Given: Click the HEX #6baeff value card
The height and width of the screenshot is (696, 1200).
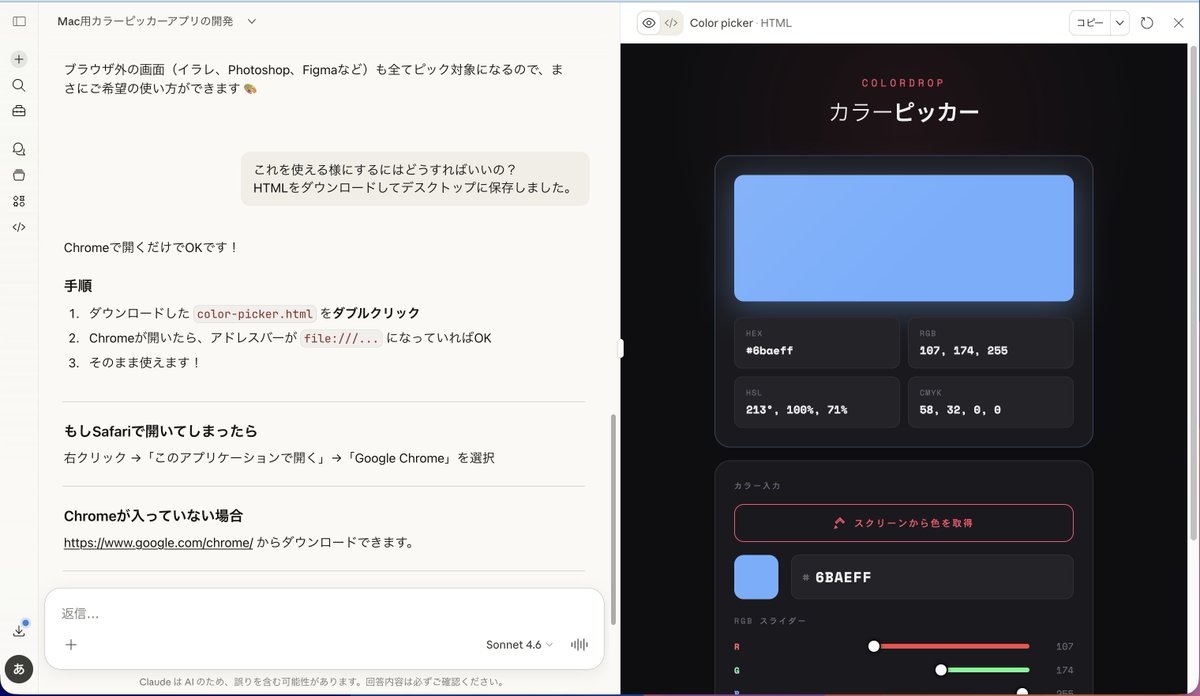Looking at the screenshot, I should tap(817, 343).
